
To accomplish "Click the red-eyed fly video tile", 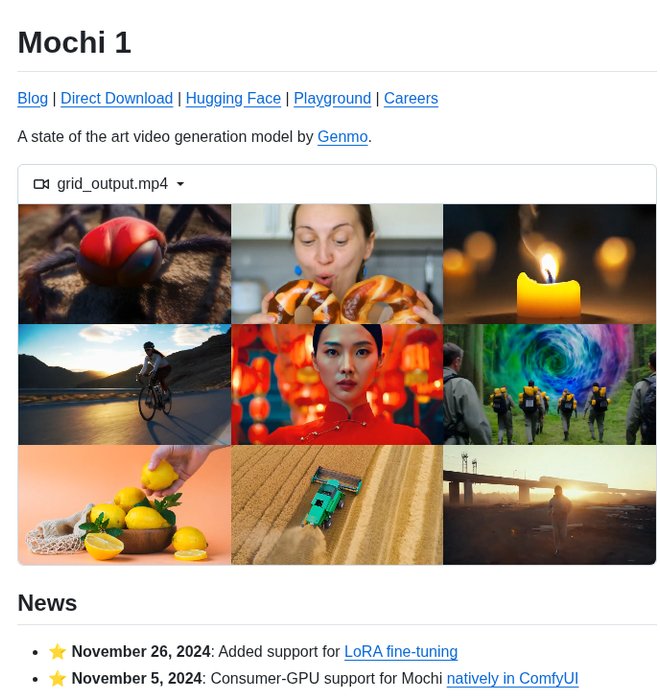I will pos(125,264).
